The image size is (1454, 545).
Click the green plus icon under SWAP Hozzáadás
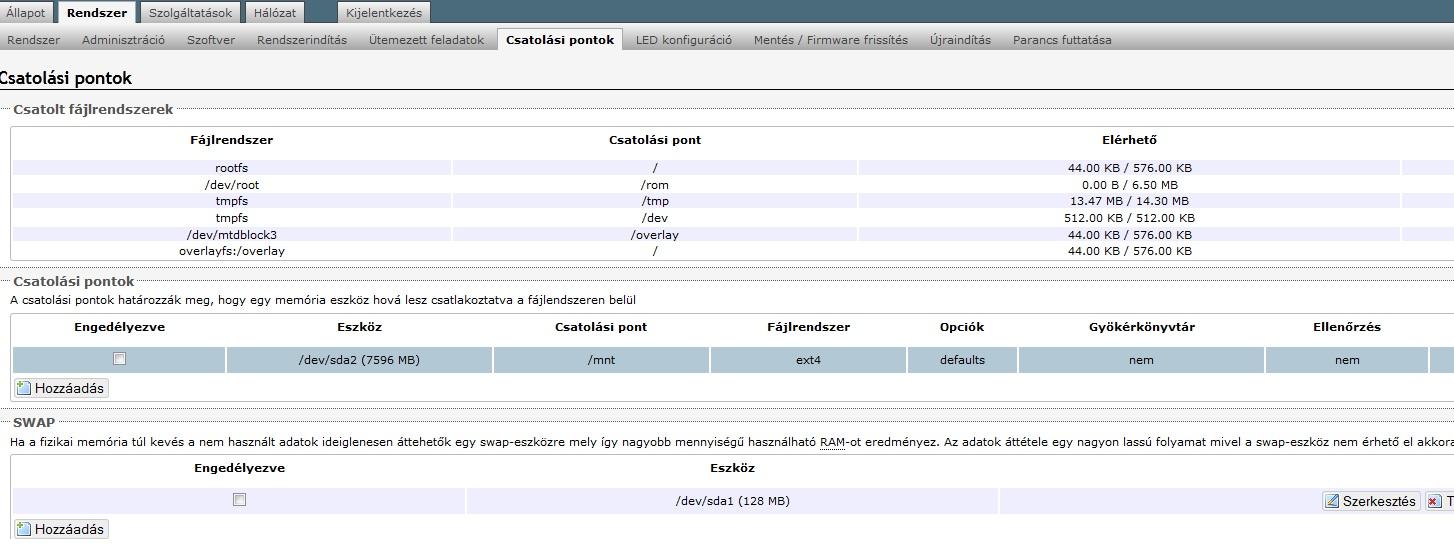click(x=25, y=529)
